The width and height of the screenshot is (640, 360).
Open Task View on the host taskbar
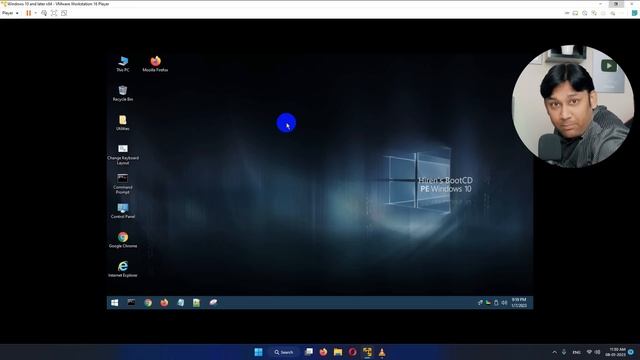(x=309, y=352)
